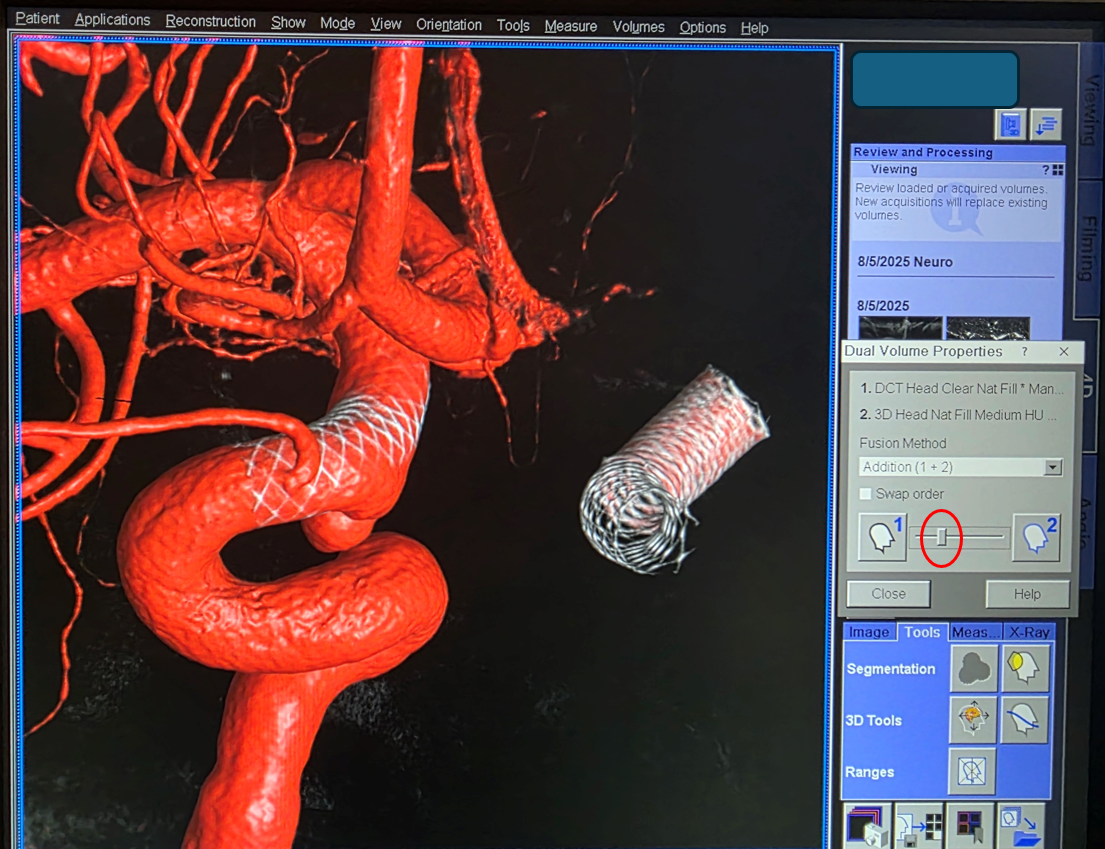Click the blob-shaped Segmentation tool icon
This screenshot has height=849, width=1105.
click(973, 668)
